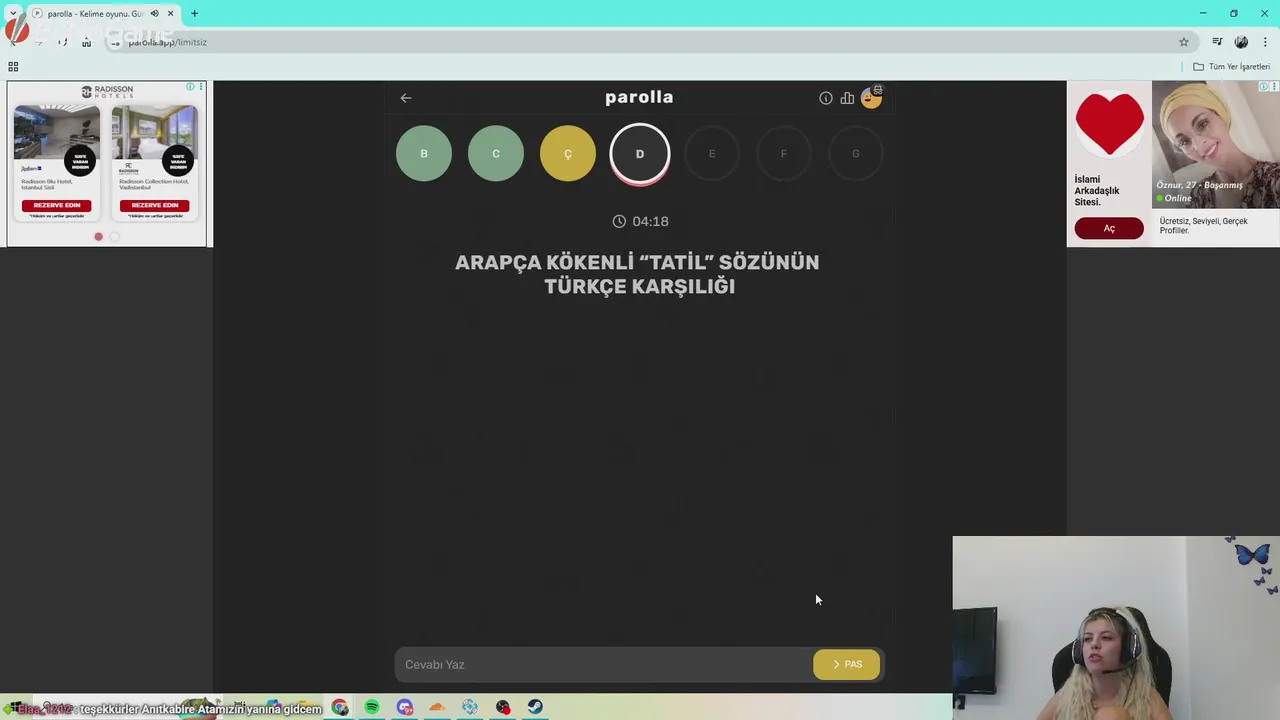Image resolution: width=1280 pixels, height=720 pixels.
Task: Open the browser profile avatar icon
Action: [x=1241, y=42]
